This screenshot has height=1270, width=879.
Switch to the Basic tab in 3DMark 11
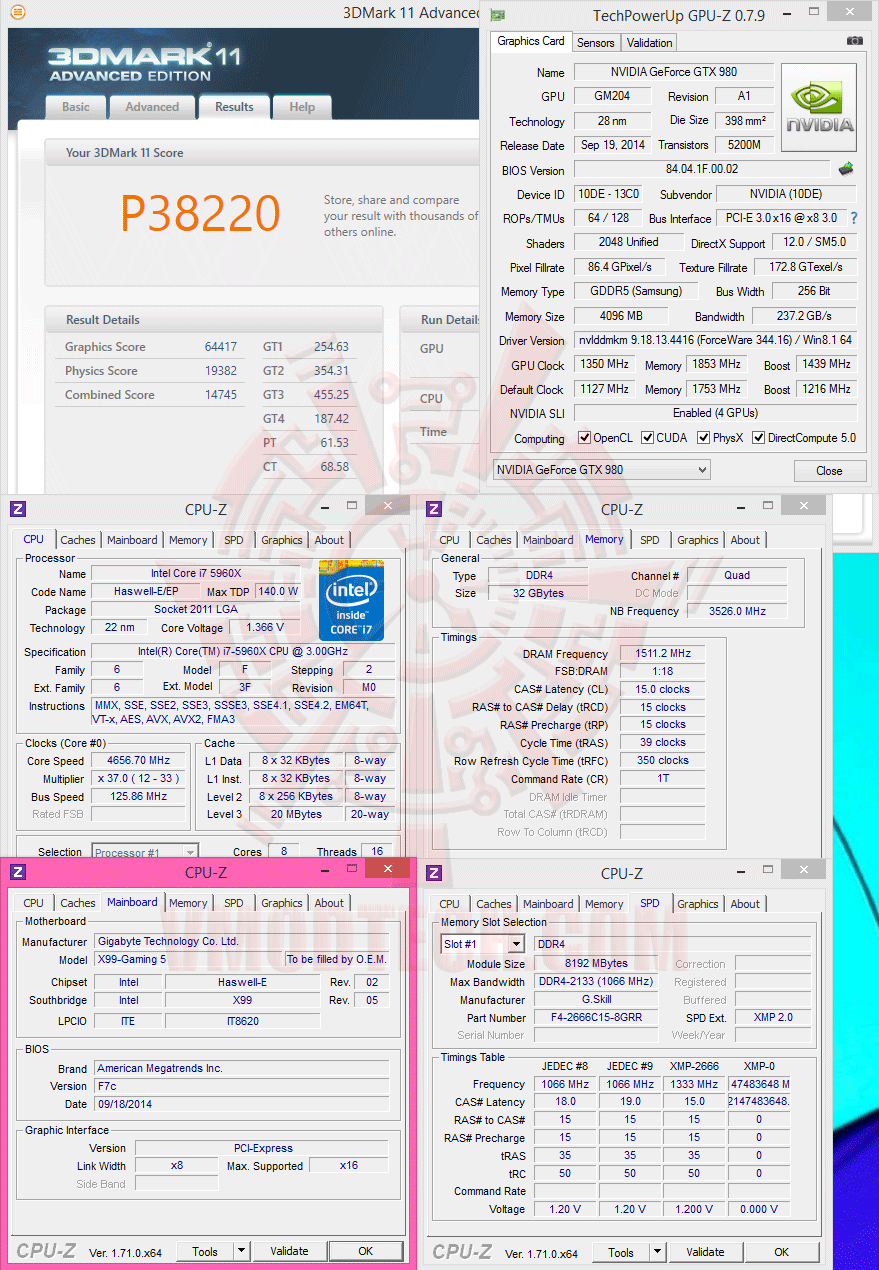coord(76,107)
